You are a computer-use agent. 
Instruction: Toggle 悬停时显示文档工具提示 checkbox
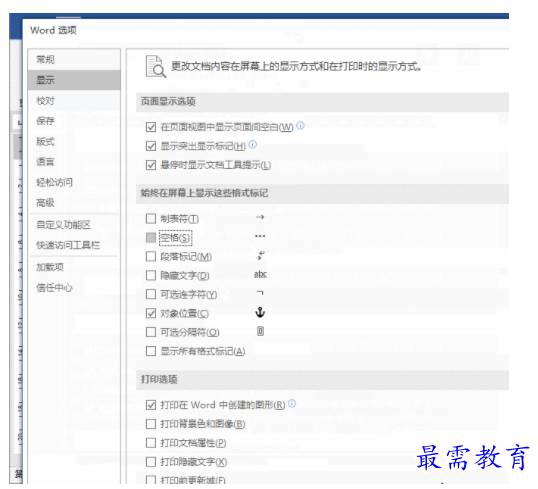tap(151, 165)
